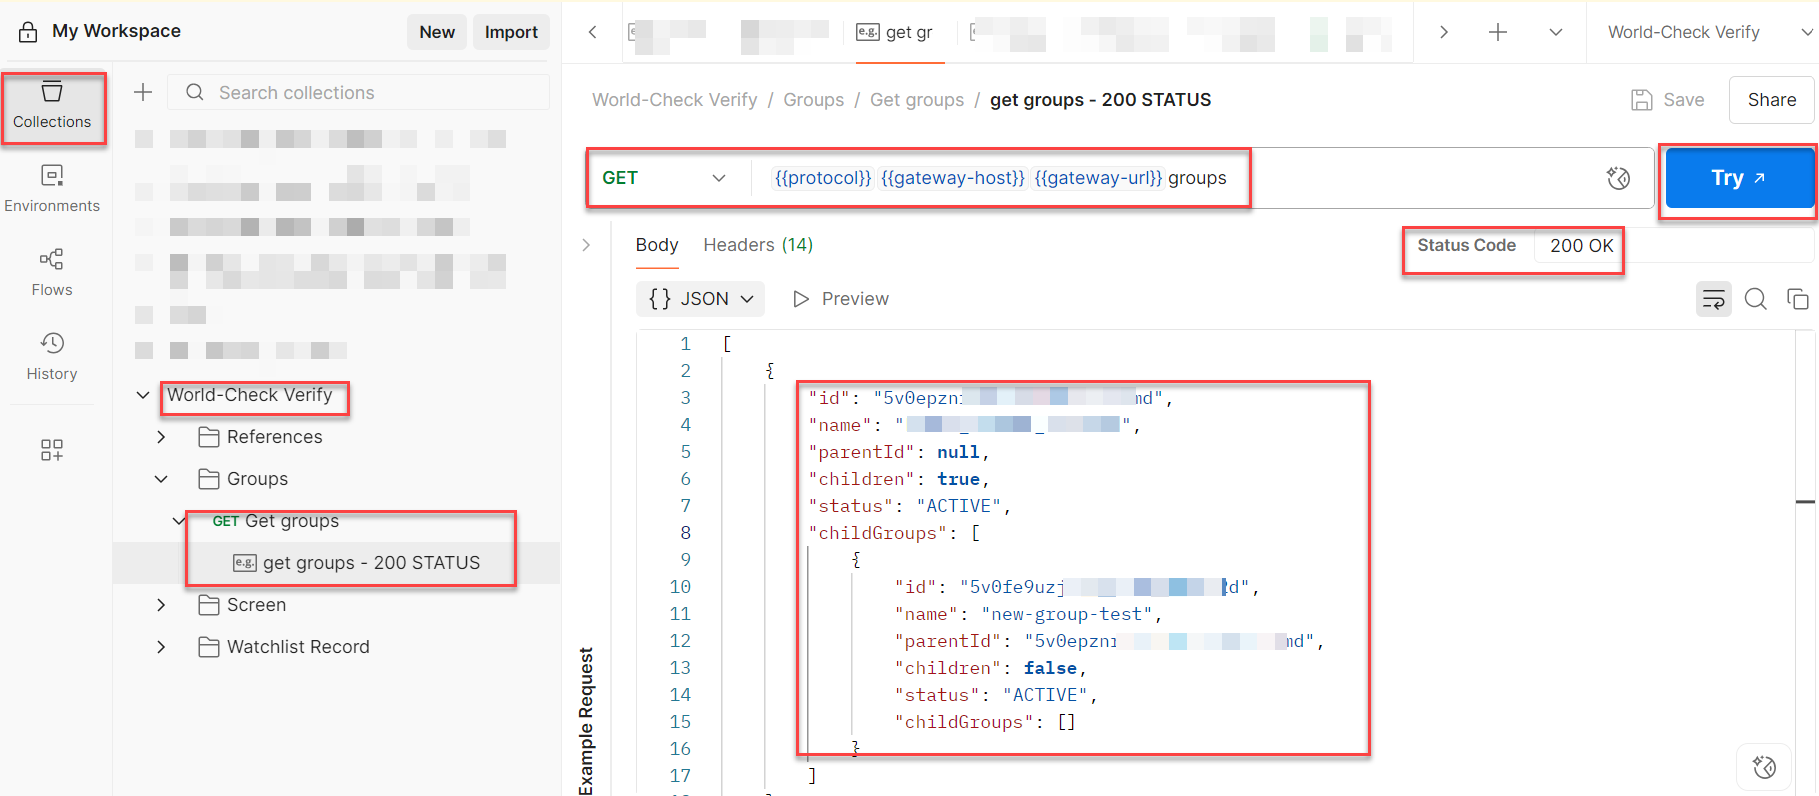Screen dimensions: 1819x796
Task: Click the My Workspace title
Action: point(116,31)
